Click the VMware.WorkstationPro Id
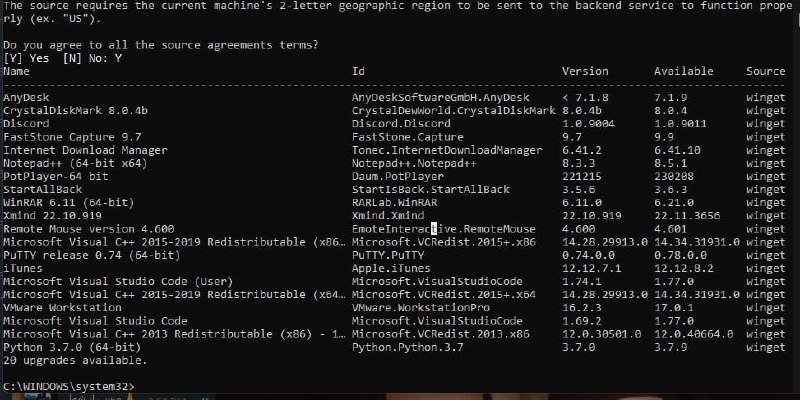 point(421,308)
